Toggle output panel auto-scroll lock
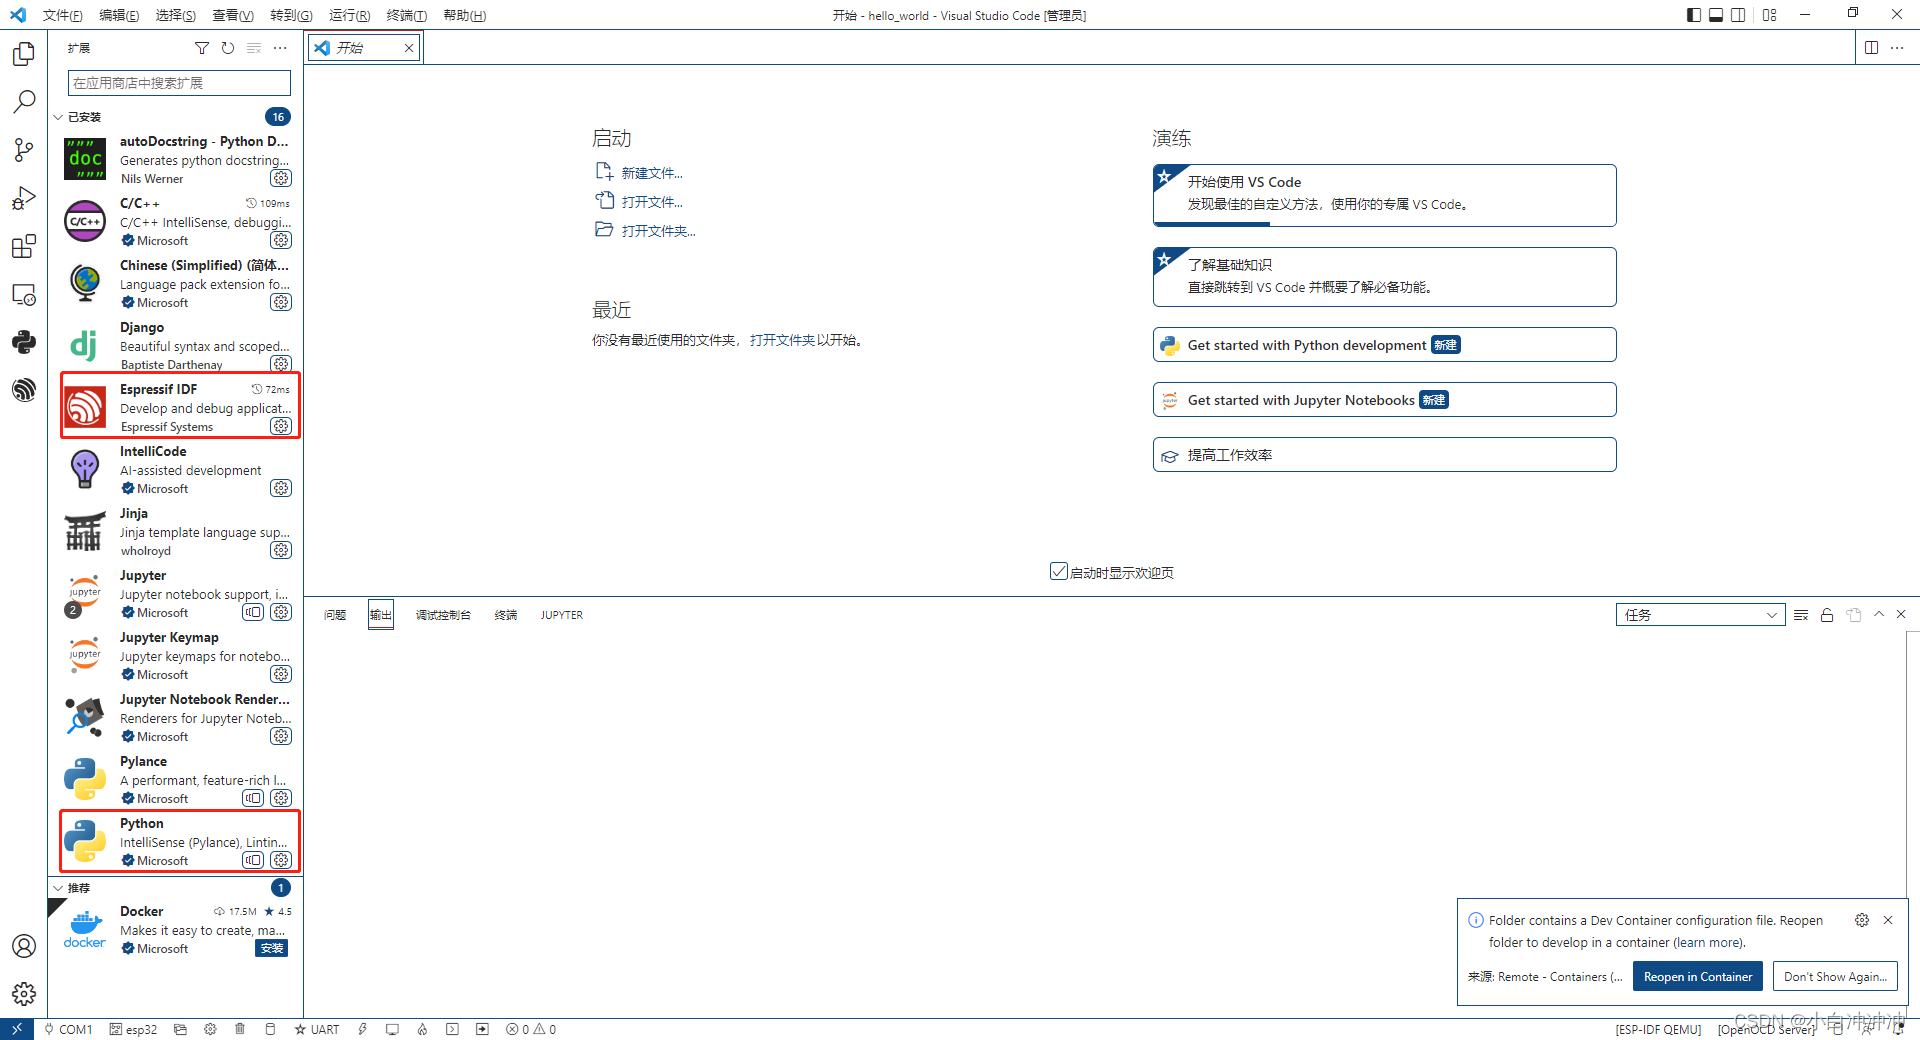The width and height of the screenshot is (1920, 1040). click(1827, 615)
